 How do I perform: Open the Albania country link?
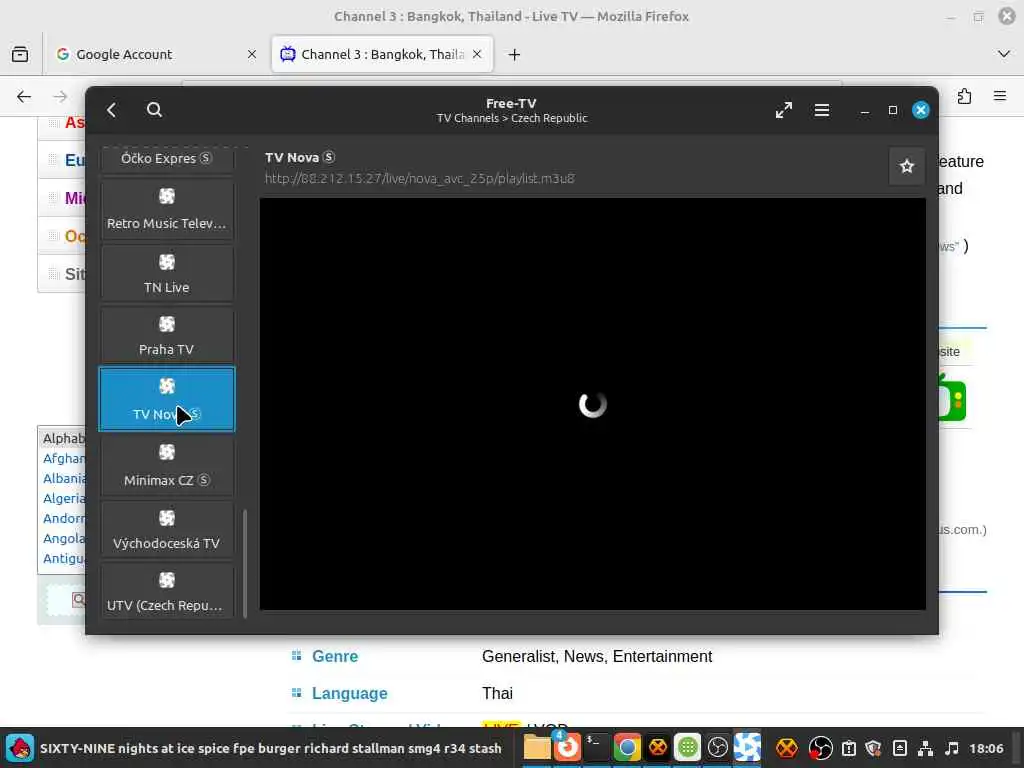[64, 479]
